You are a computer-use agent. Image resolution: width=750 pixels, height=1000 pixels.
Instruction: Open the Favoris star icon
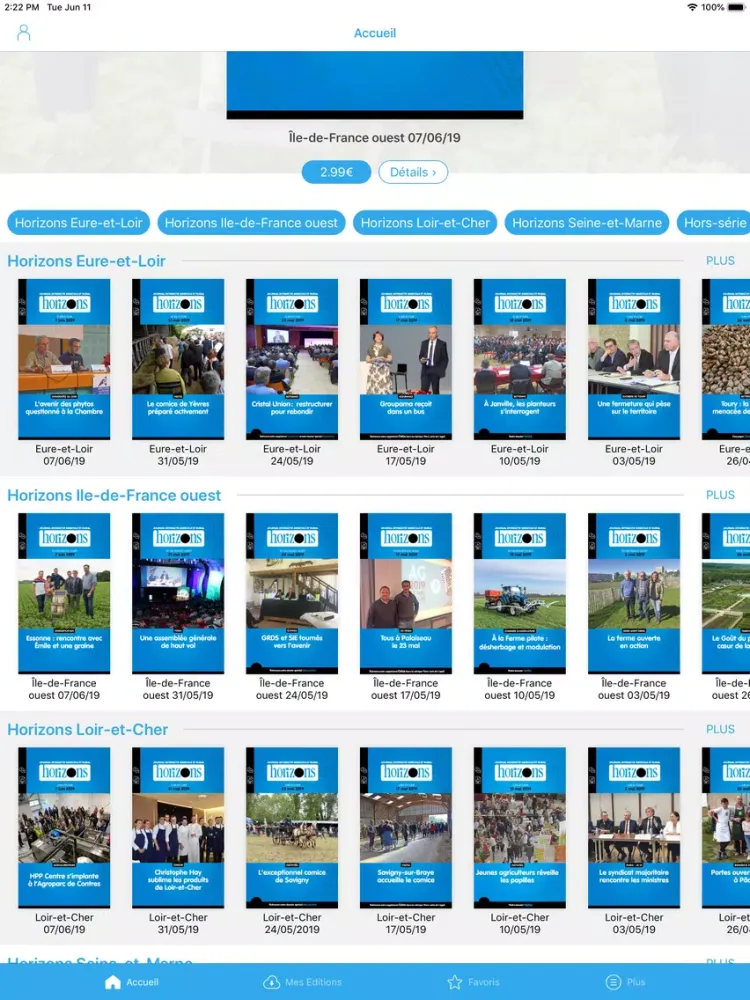[x=455, y=982]
